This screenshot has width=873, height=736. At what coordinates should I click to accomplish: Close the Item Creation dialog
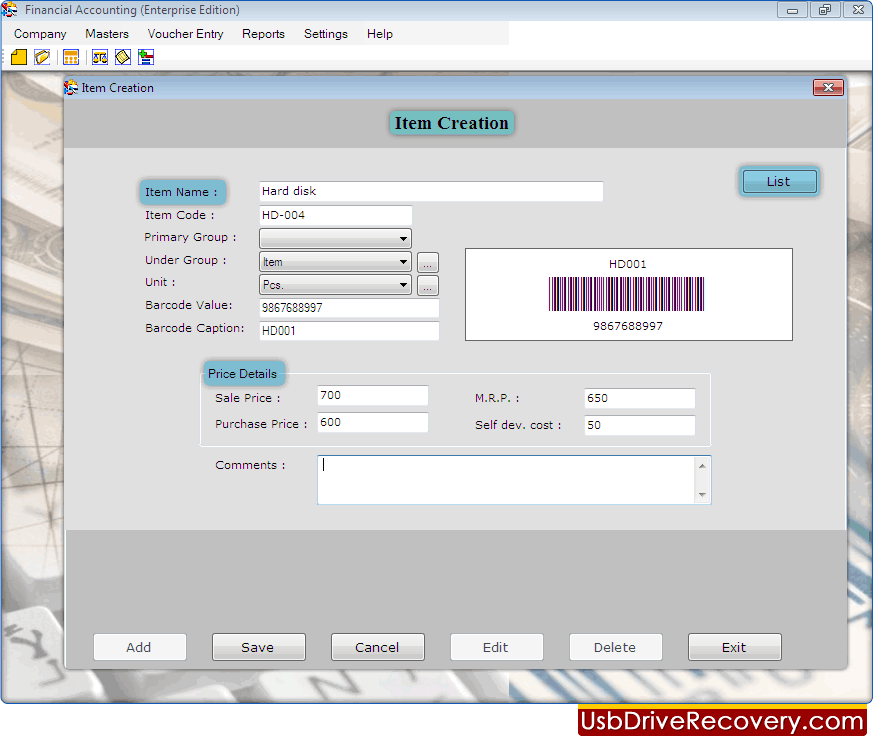(x=828, y=87)
